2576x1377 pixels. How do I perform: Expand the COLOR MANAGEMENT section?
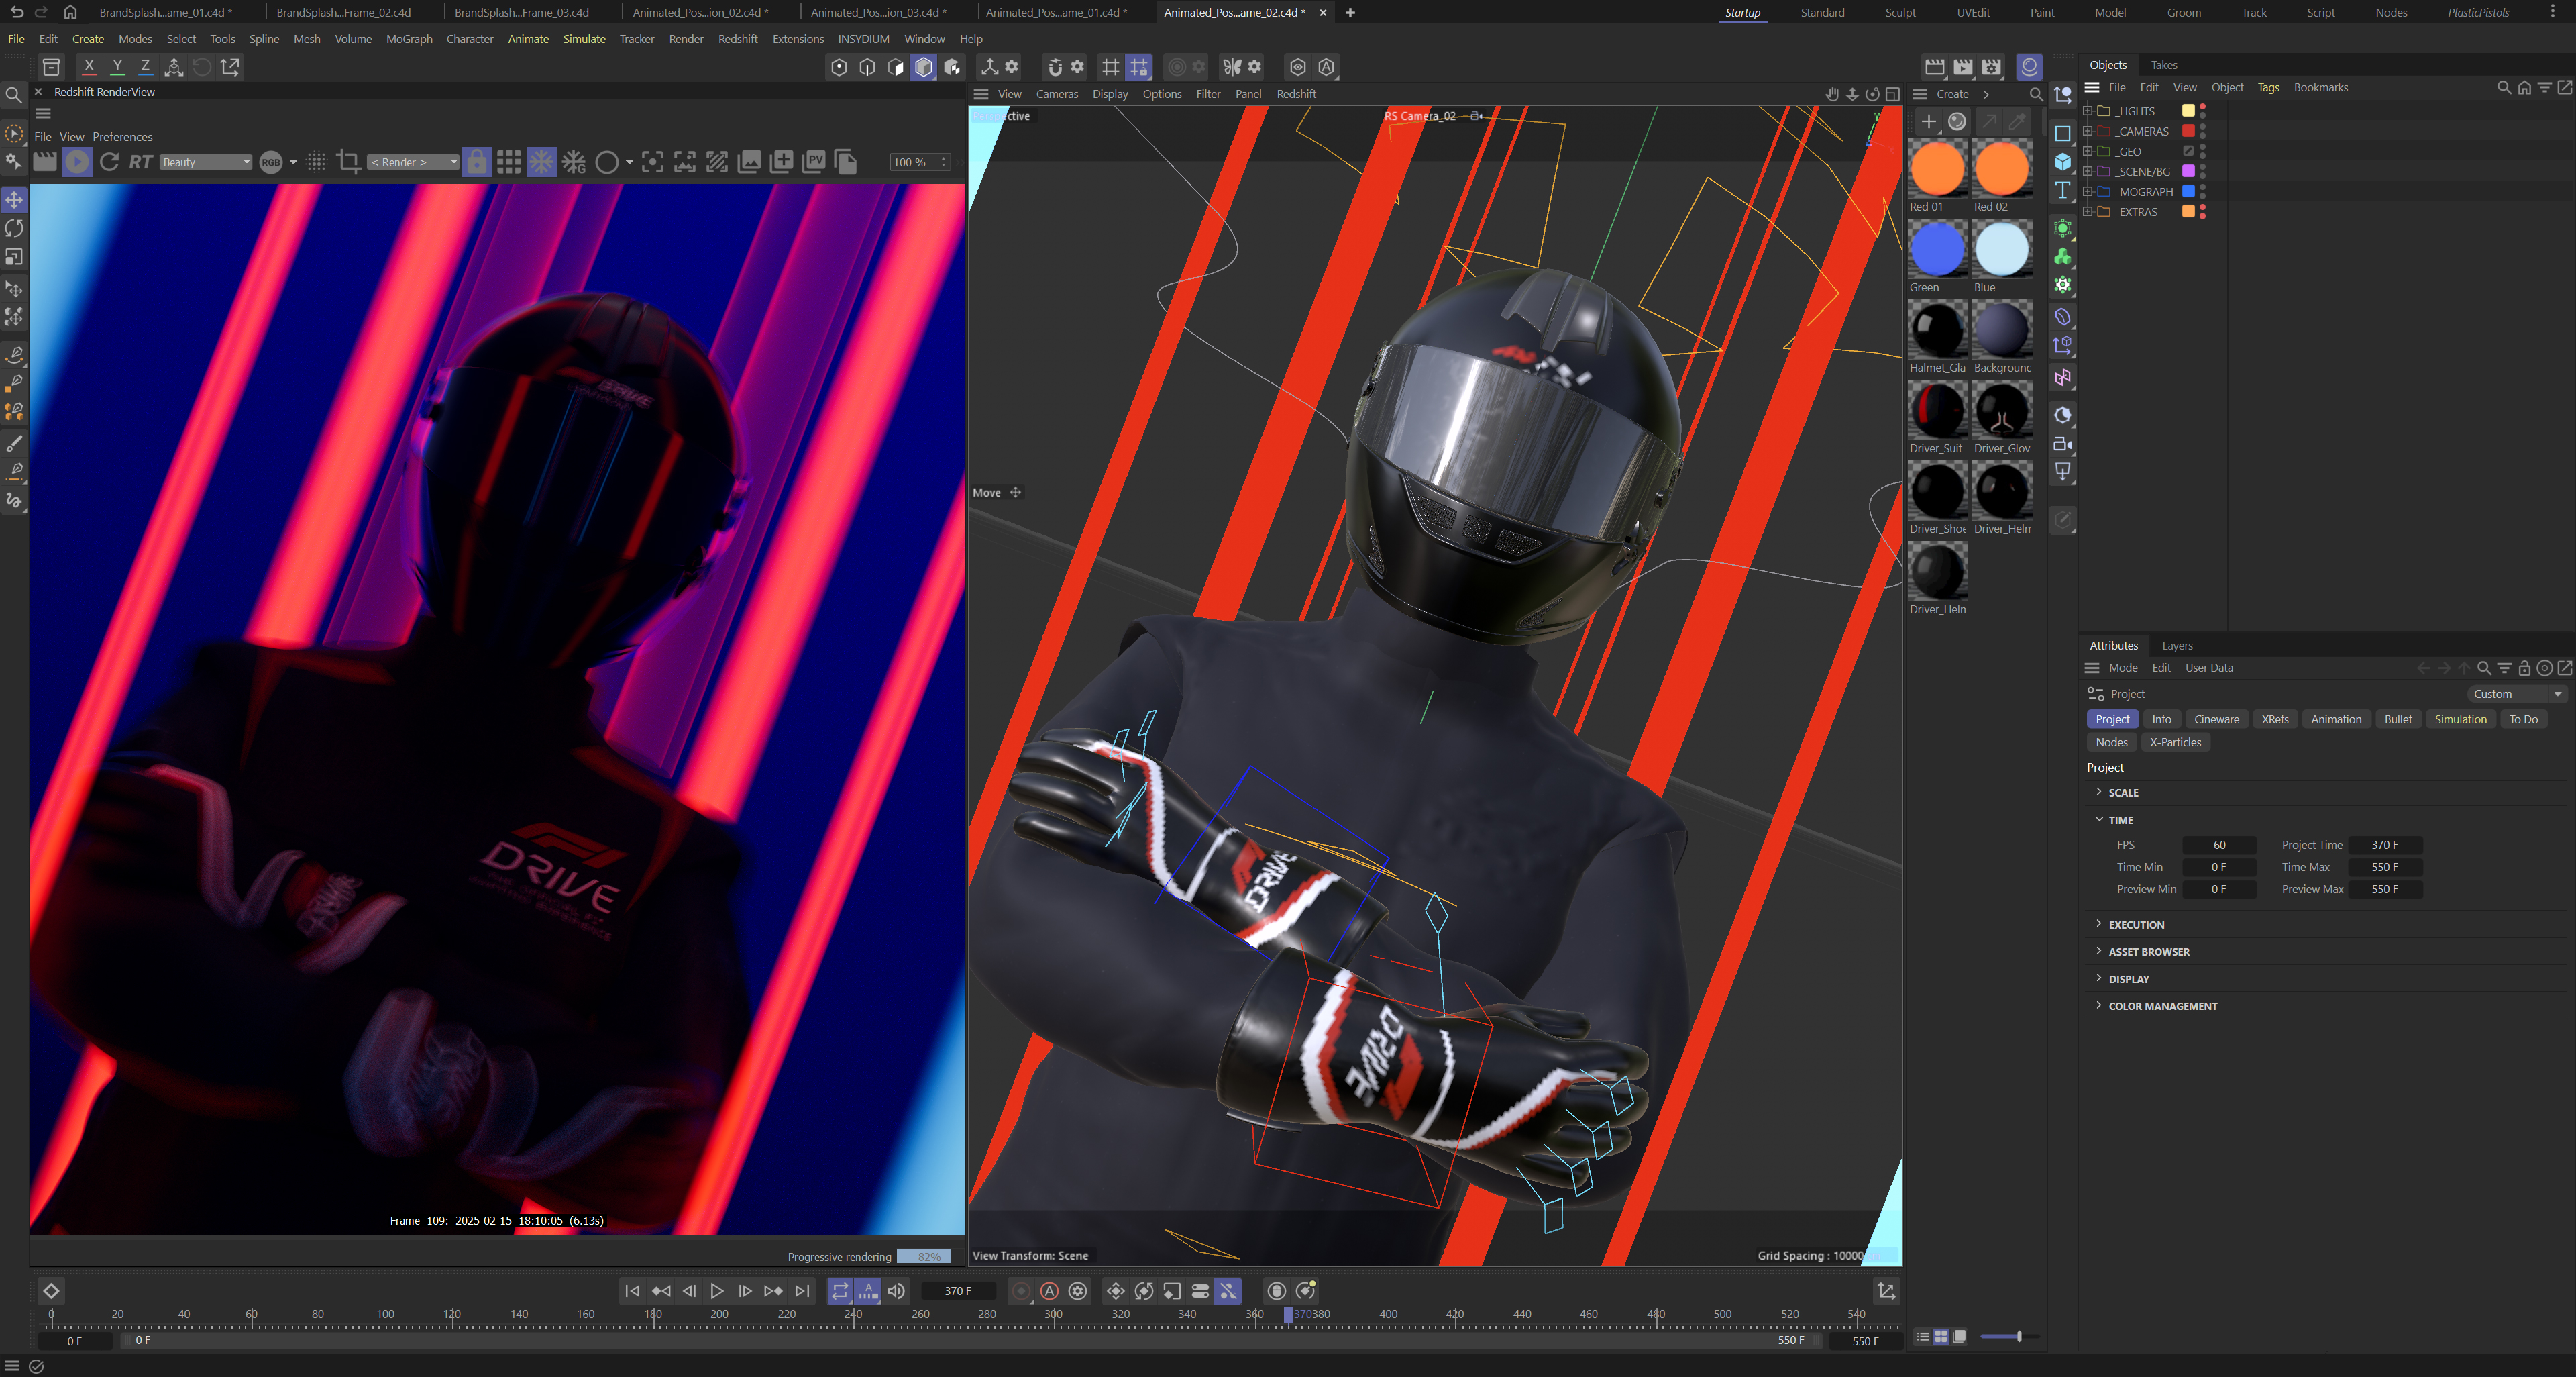(2162, 1006)
